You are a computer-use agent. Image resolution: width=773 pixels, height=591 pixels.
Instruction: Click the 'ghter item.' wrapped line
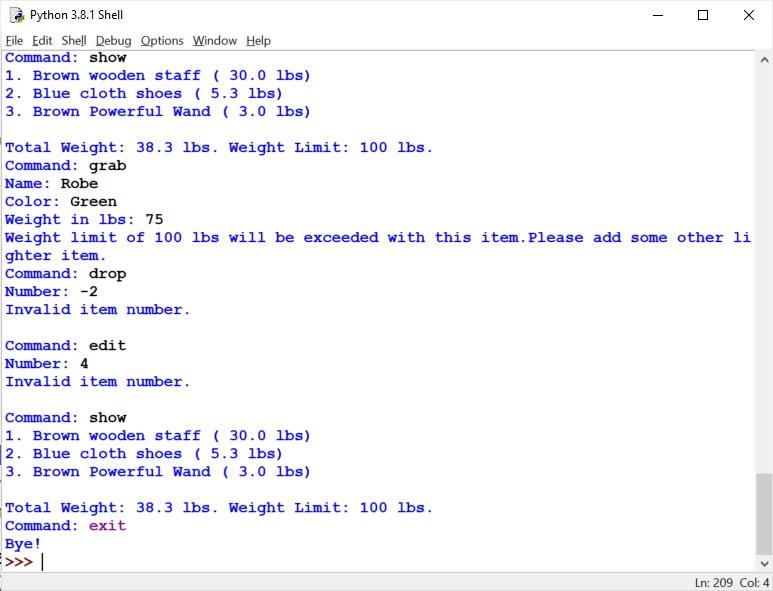coord(56,256)
